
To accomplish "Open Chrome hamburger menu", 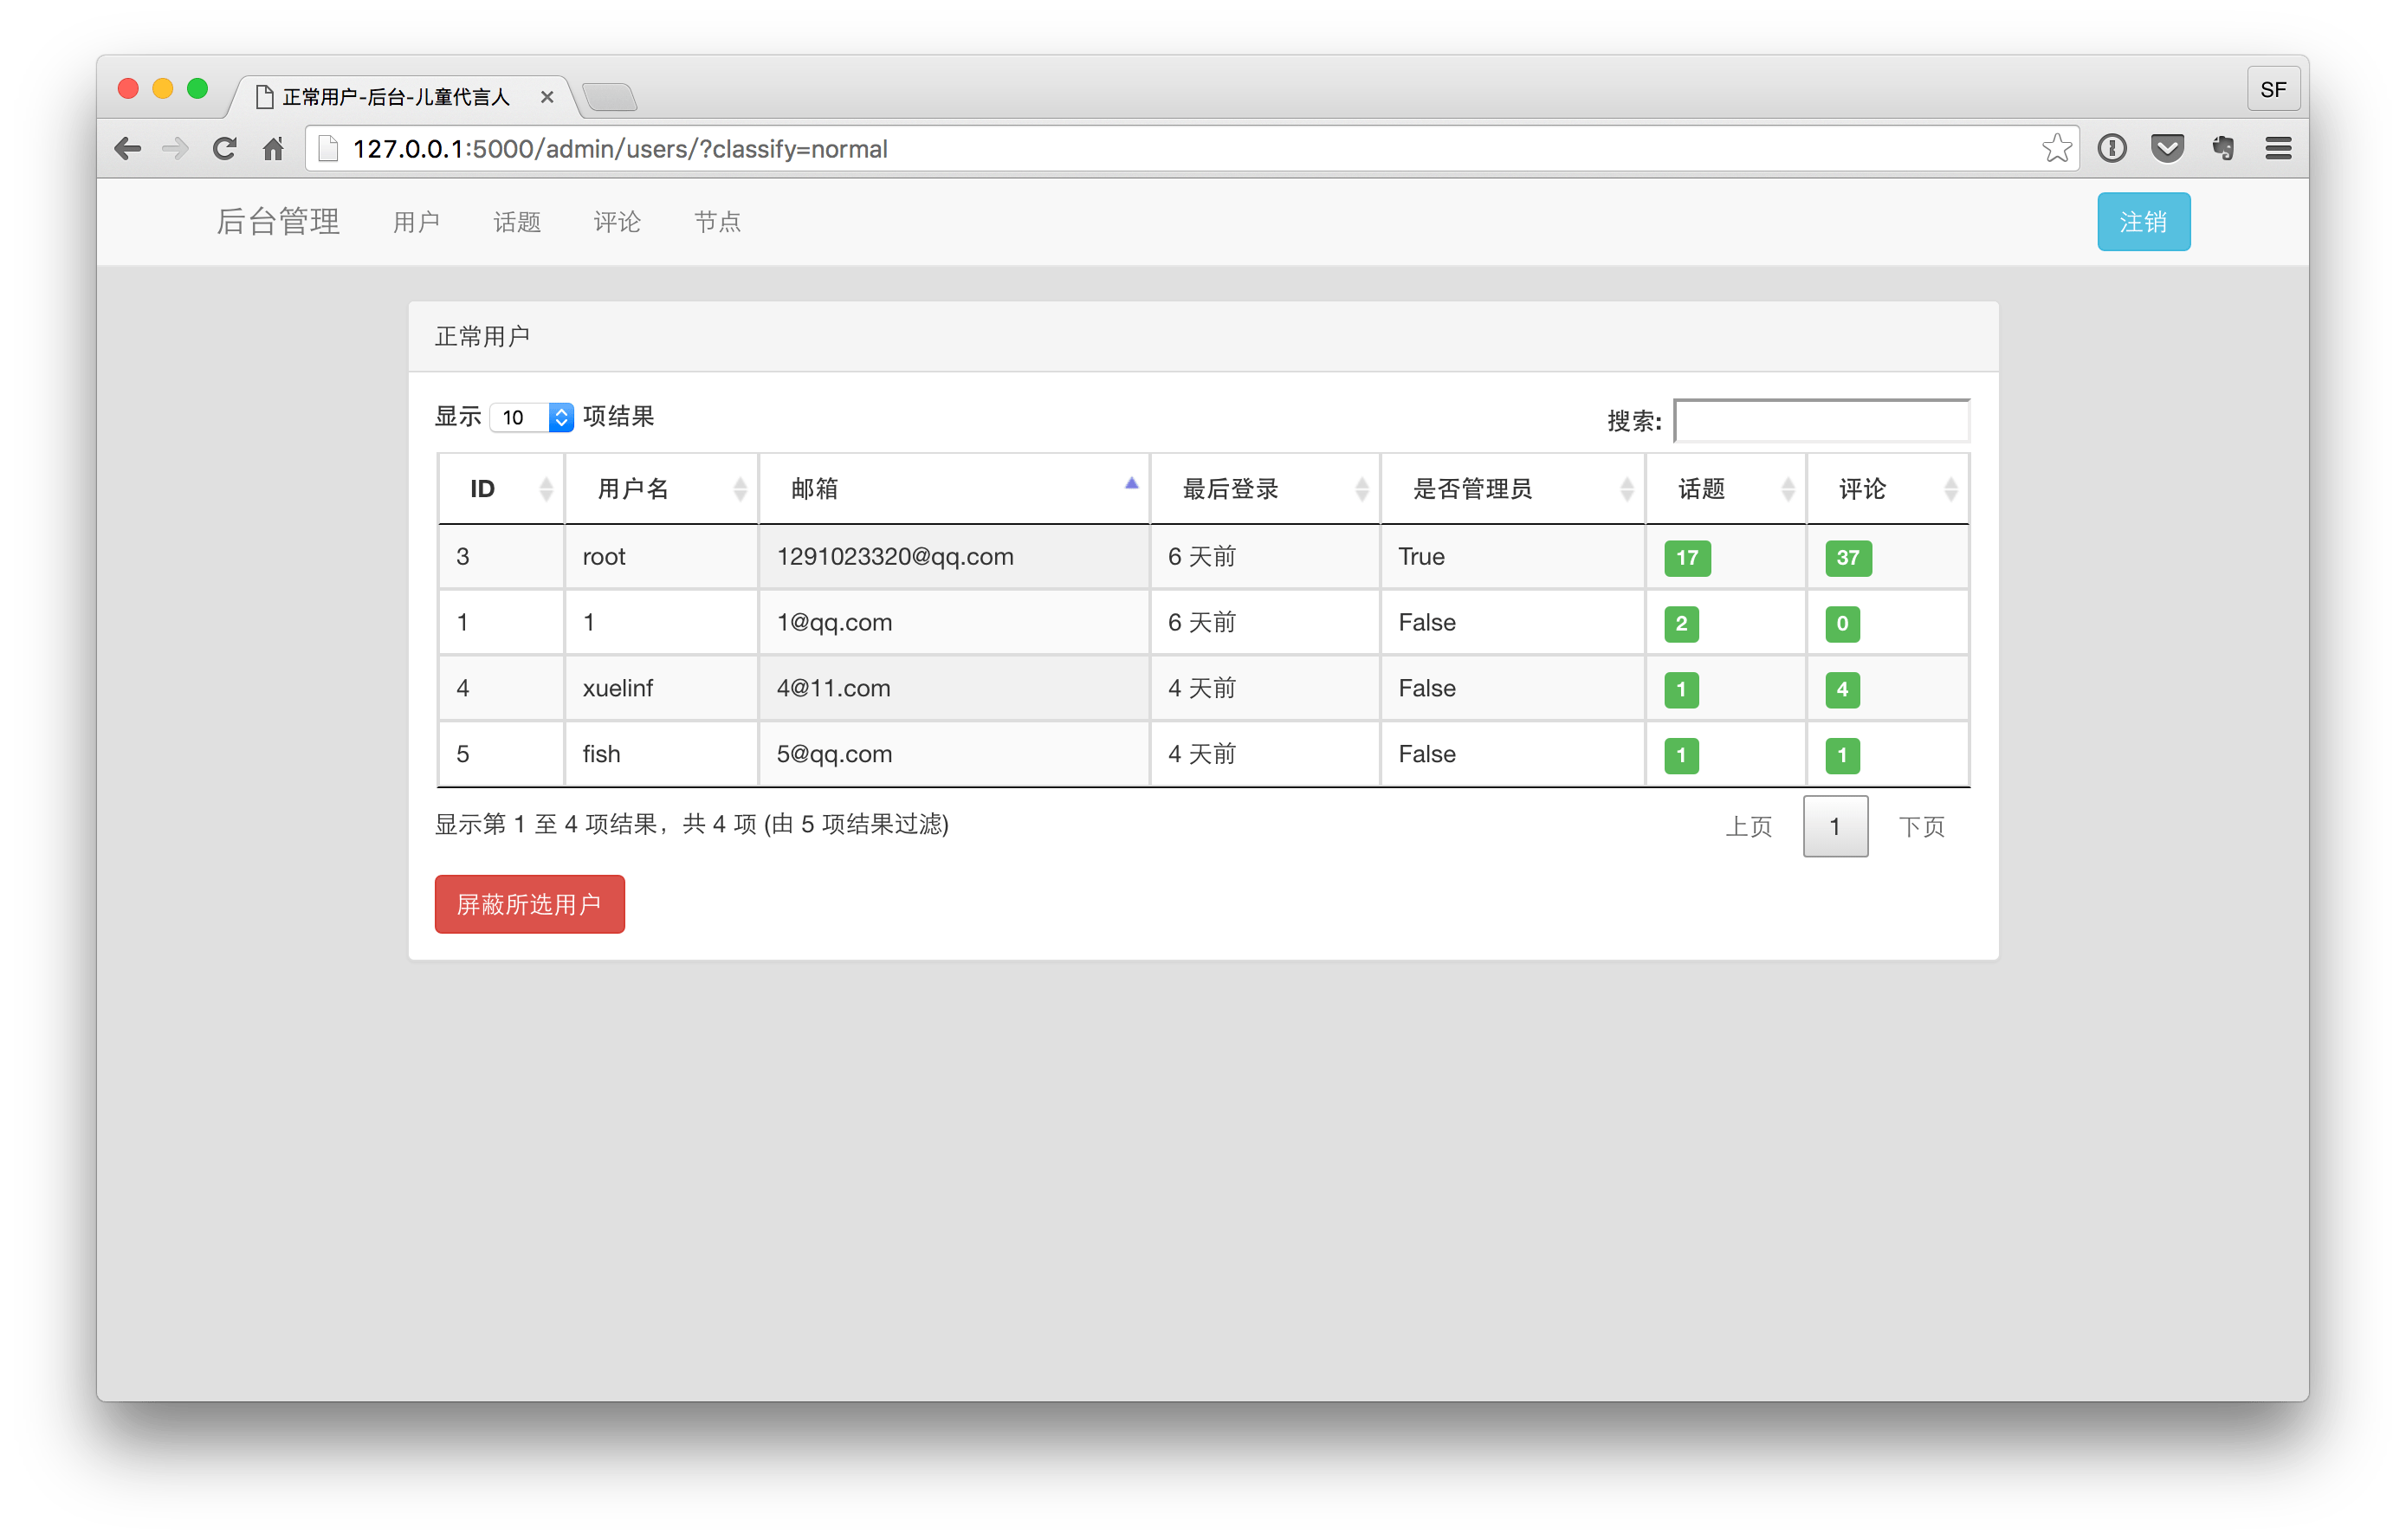I will click(2278, 149).
